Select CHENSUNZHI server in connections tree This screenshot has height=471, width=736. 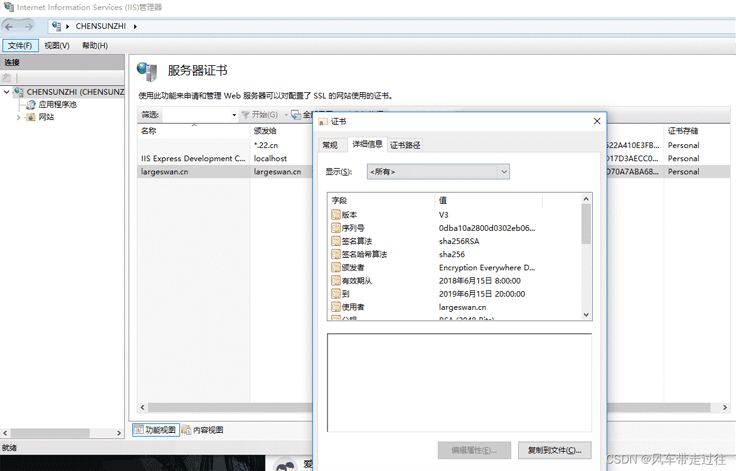point(75,92)
